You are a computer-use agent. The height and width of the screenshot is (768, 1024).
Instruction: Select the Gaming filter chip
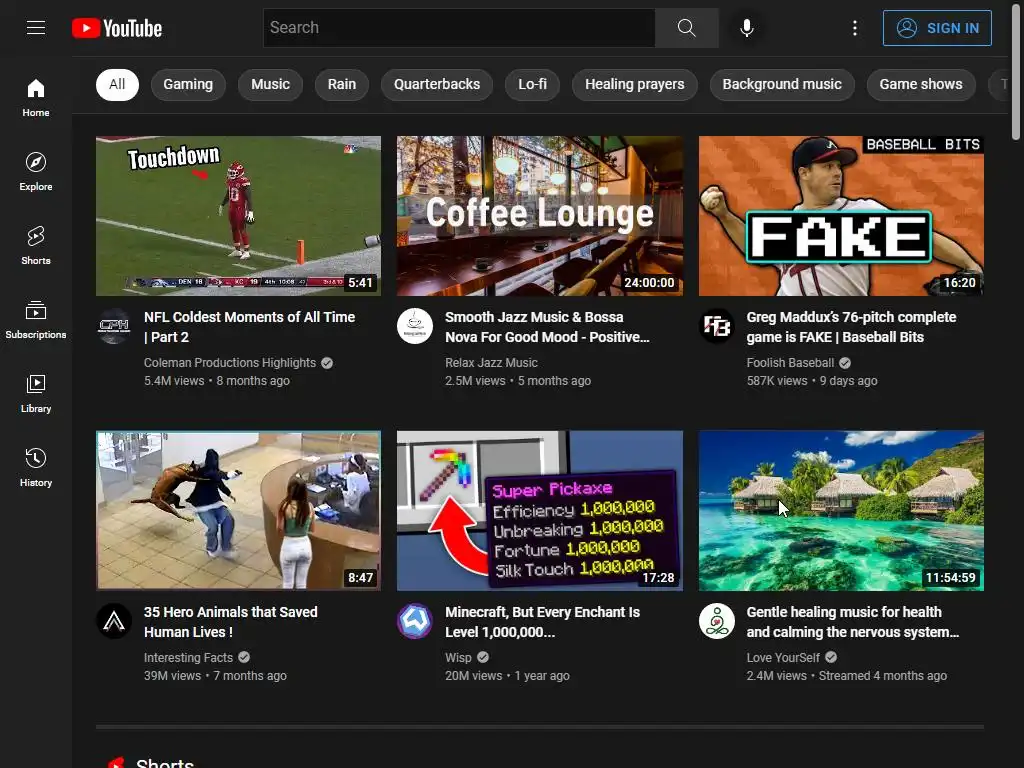[x=188, y=85]
